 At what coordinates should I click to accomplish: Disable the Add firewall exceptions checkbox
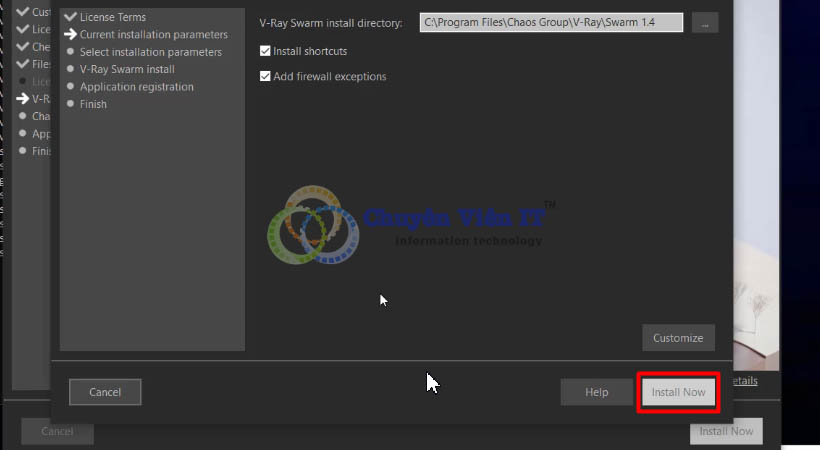[x=265, y=76]
